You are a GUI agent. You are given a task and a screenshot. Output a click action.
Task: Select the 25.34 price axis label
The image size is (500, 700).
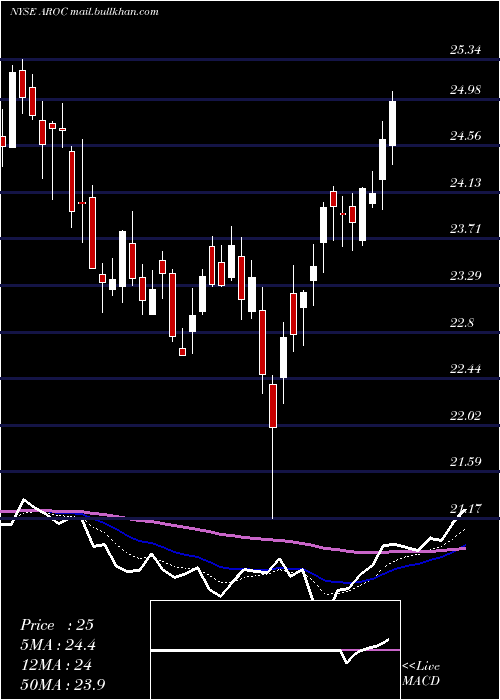pos(466,50)
